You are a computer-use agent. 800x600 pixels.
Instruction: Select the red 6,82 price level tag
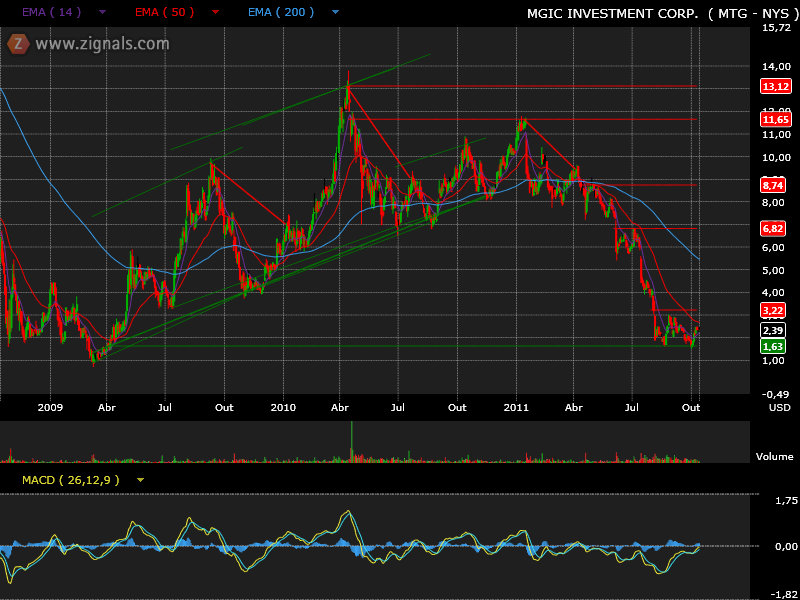(x=772, y=229)
